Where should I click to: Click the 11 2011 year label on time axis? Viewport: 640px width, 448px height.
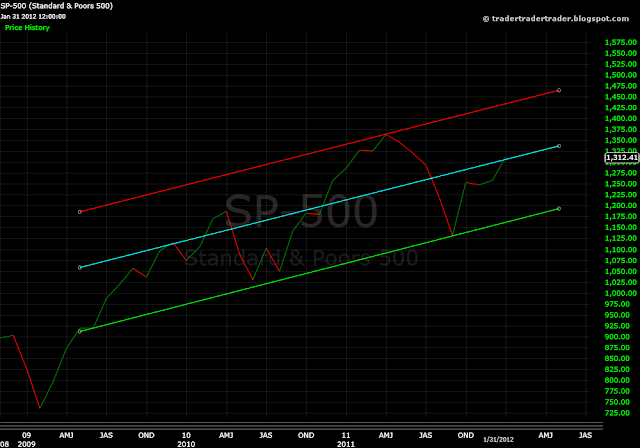pyautogui.click(x=346, y=439)
